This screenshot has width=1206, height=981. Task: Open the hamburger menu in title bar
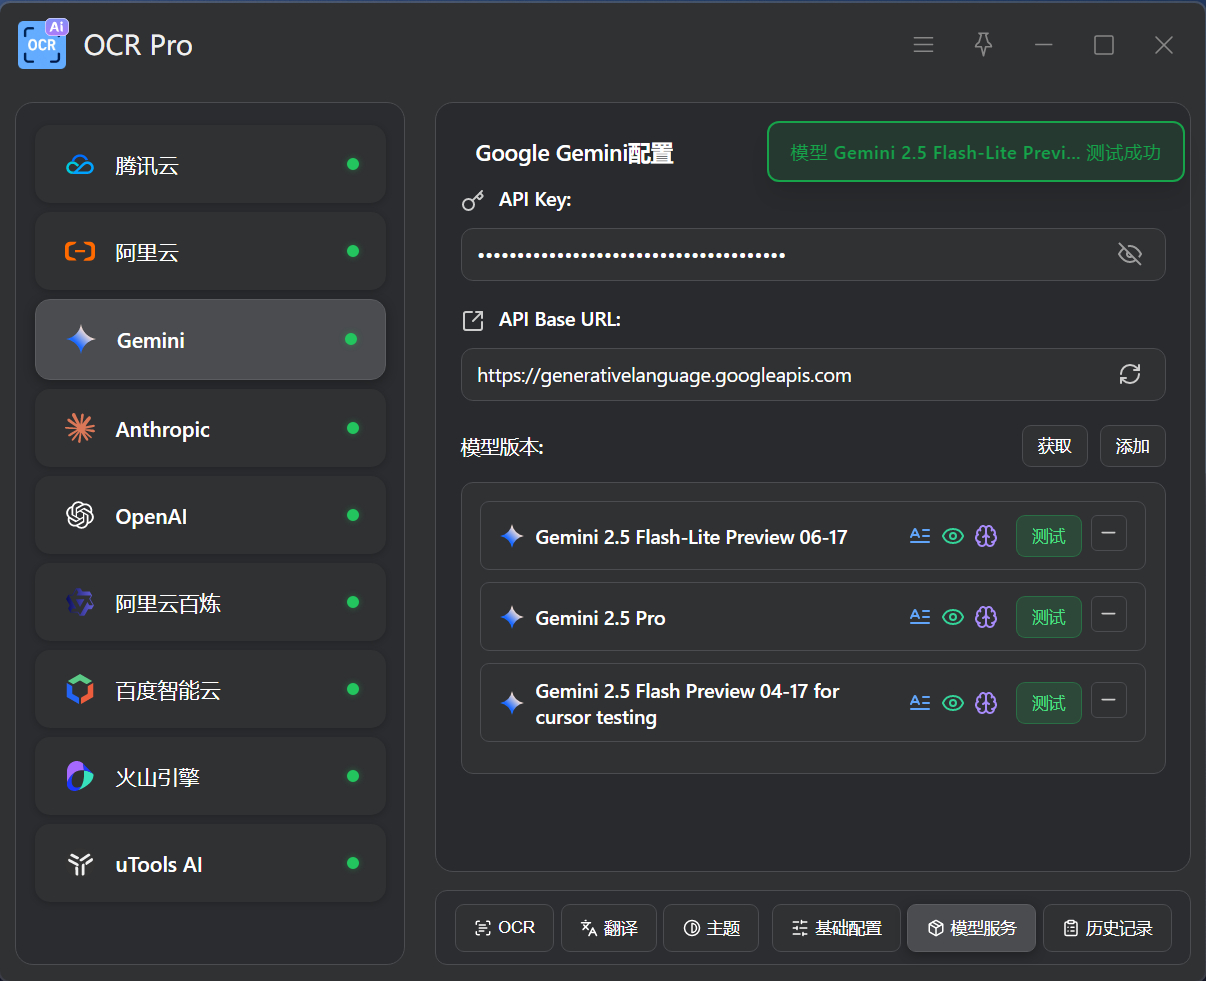pos(923,45)
